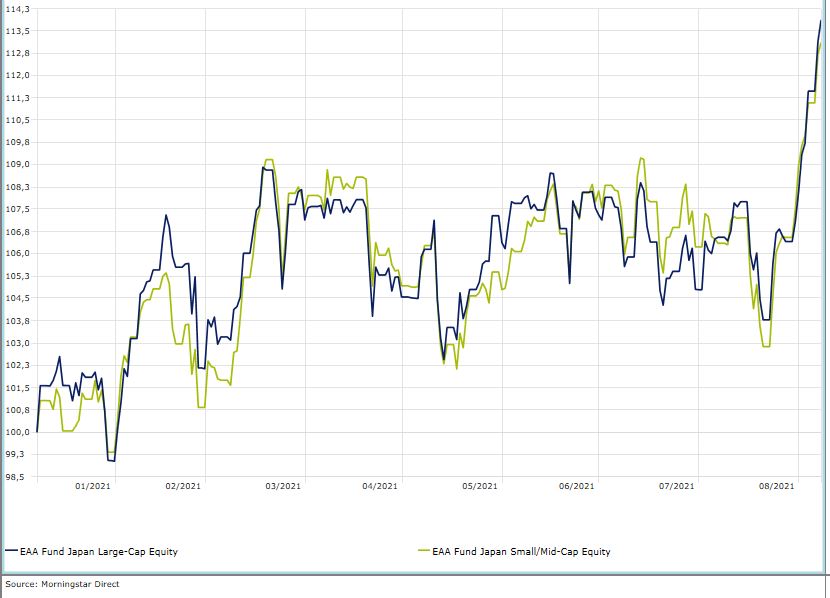Click the 01/2021 date label on x-axis
The width and height of the screenshot is (830, 598).
(93, 486)
